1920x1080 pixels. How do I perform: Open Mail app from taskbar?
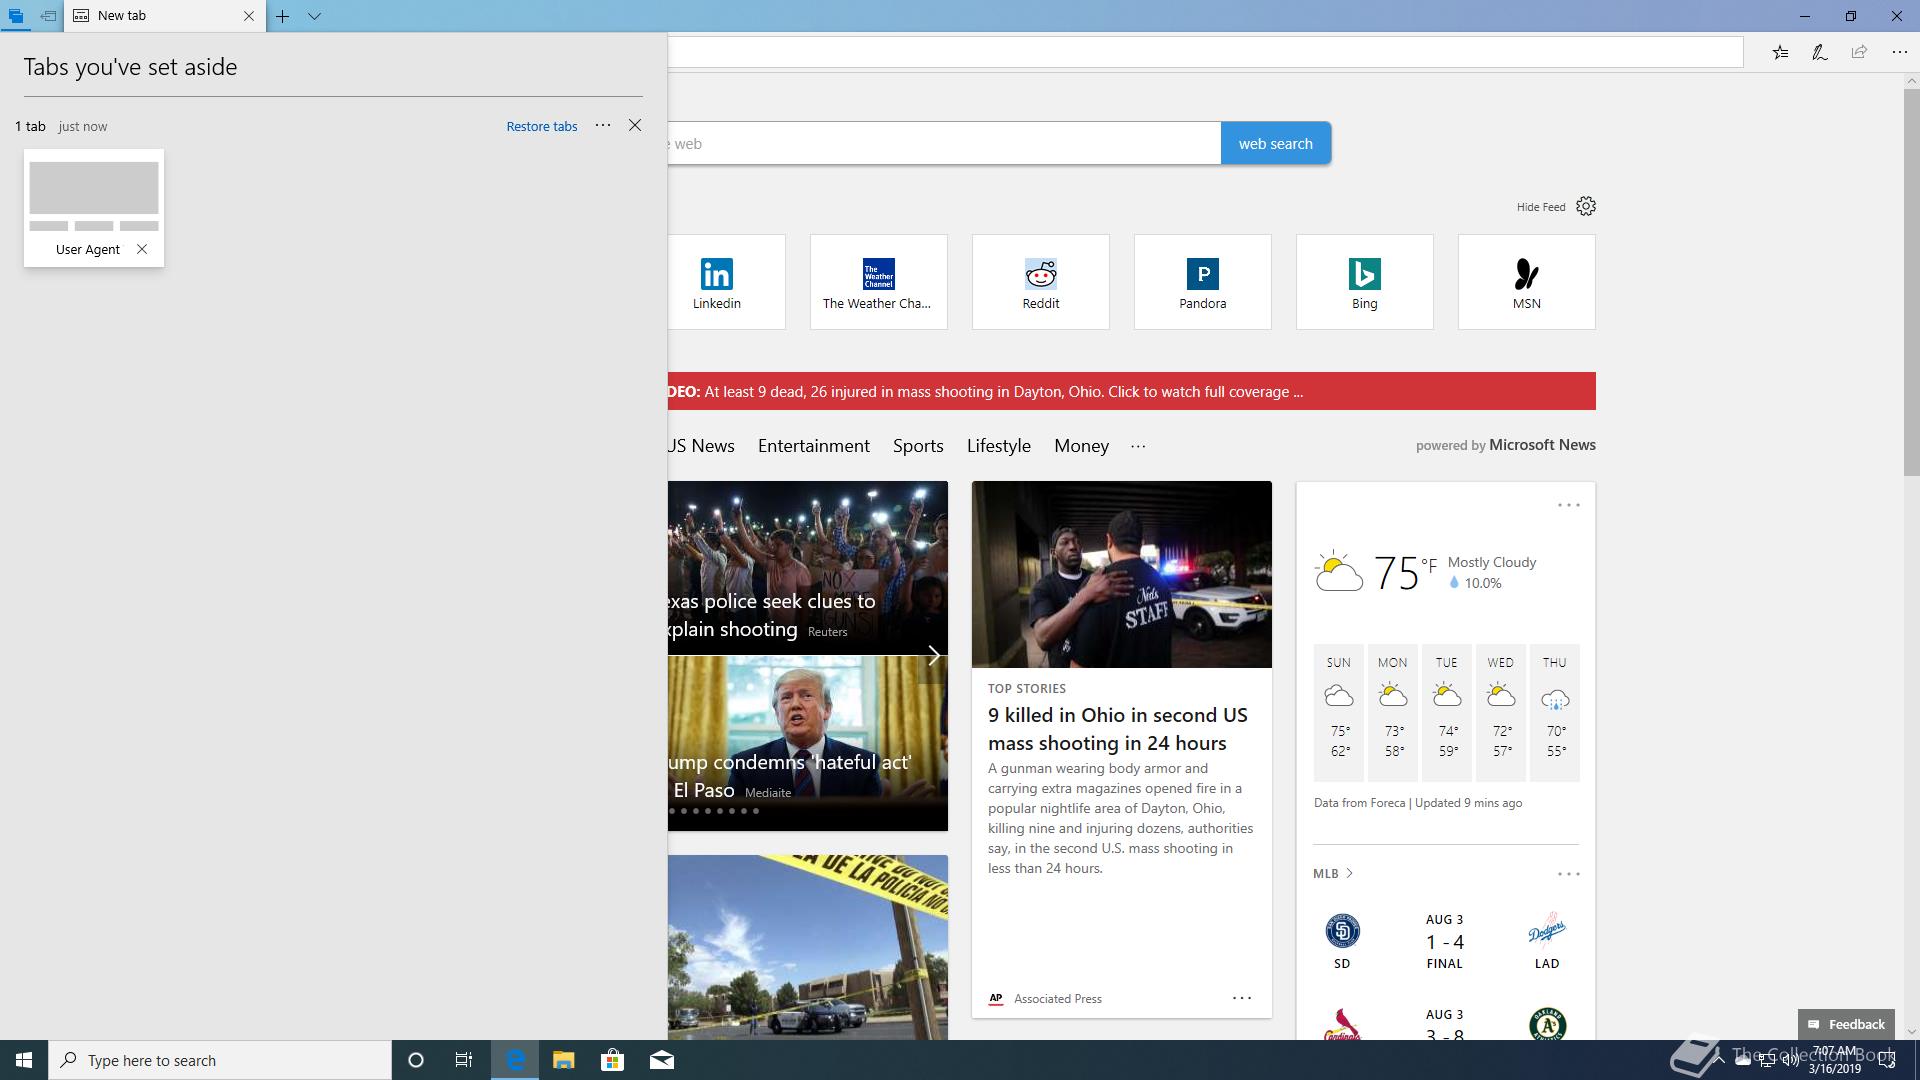662,1060
